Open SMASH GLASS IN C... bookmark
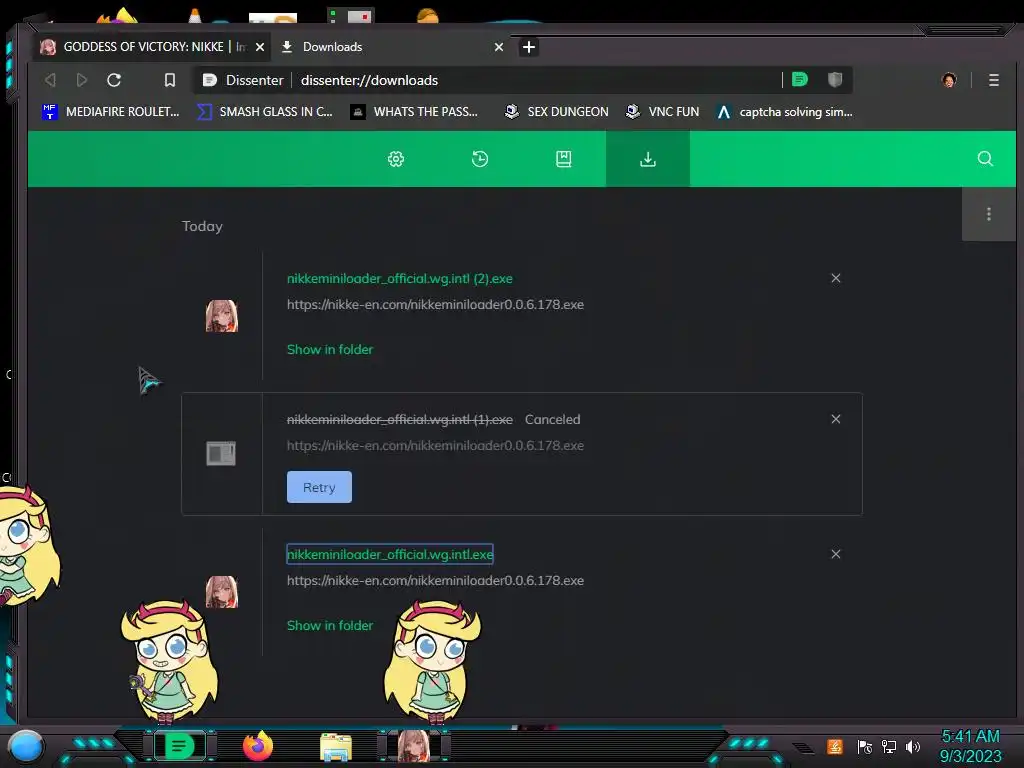 tap(265, 112)
